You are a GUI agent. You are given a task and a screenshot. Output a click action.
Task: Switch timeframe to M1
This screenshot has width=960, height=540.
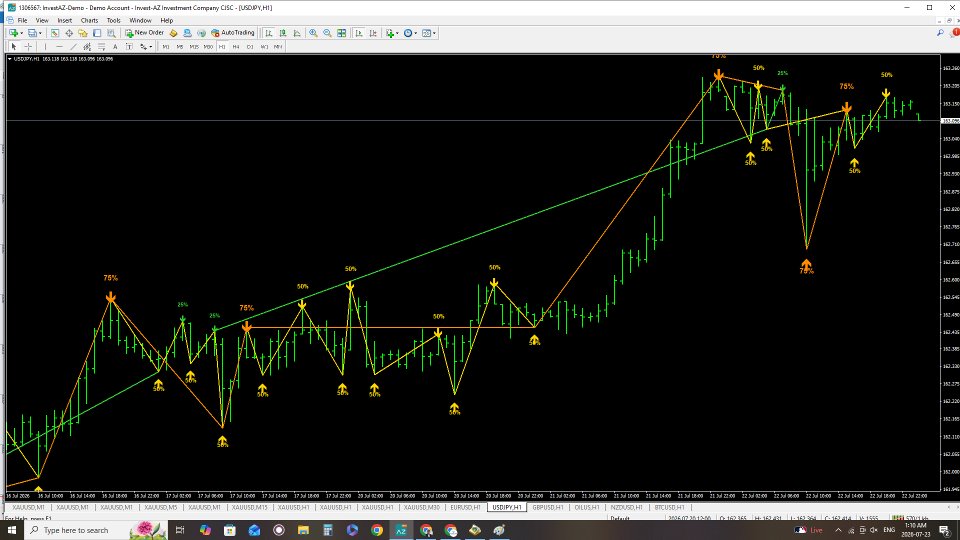click(x=165, y=47)
